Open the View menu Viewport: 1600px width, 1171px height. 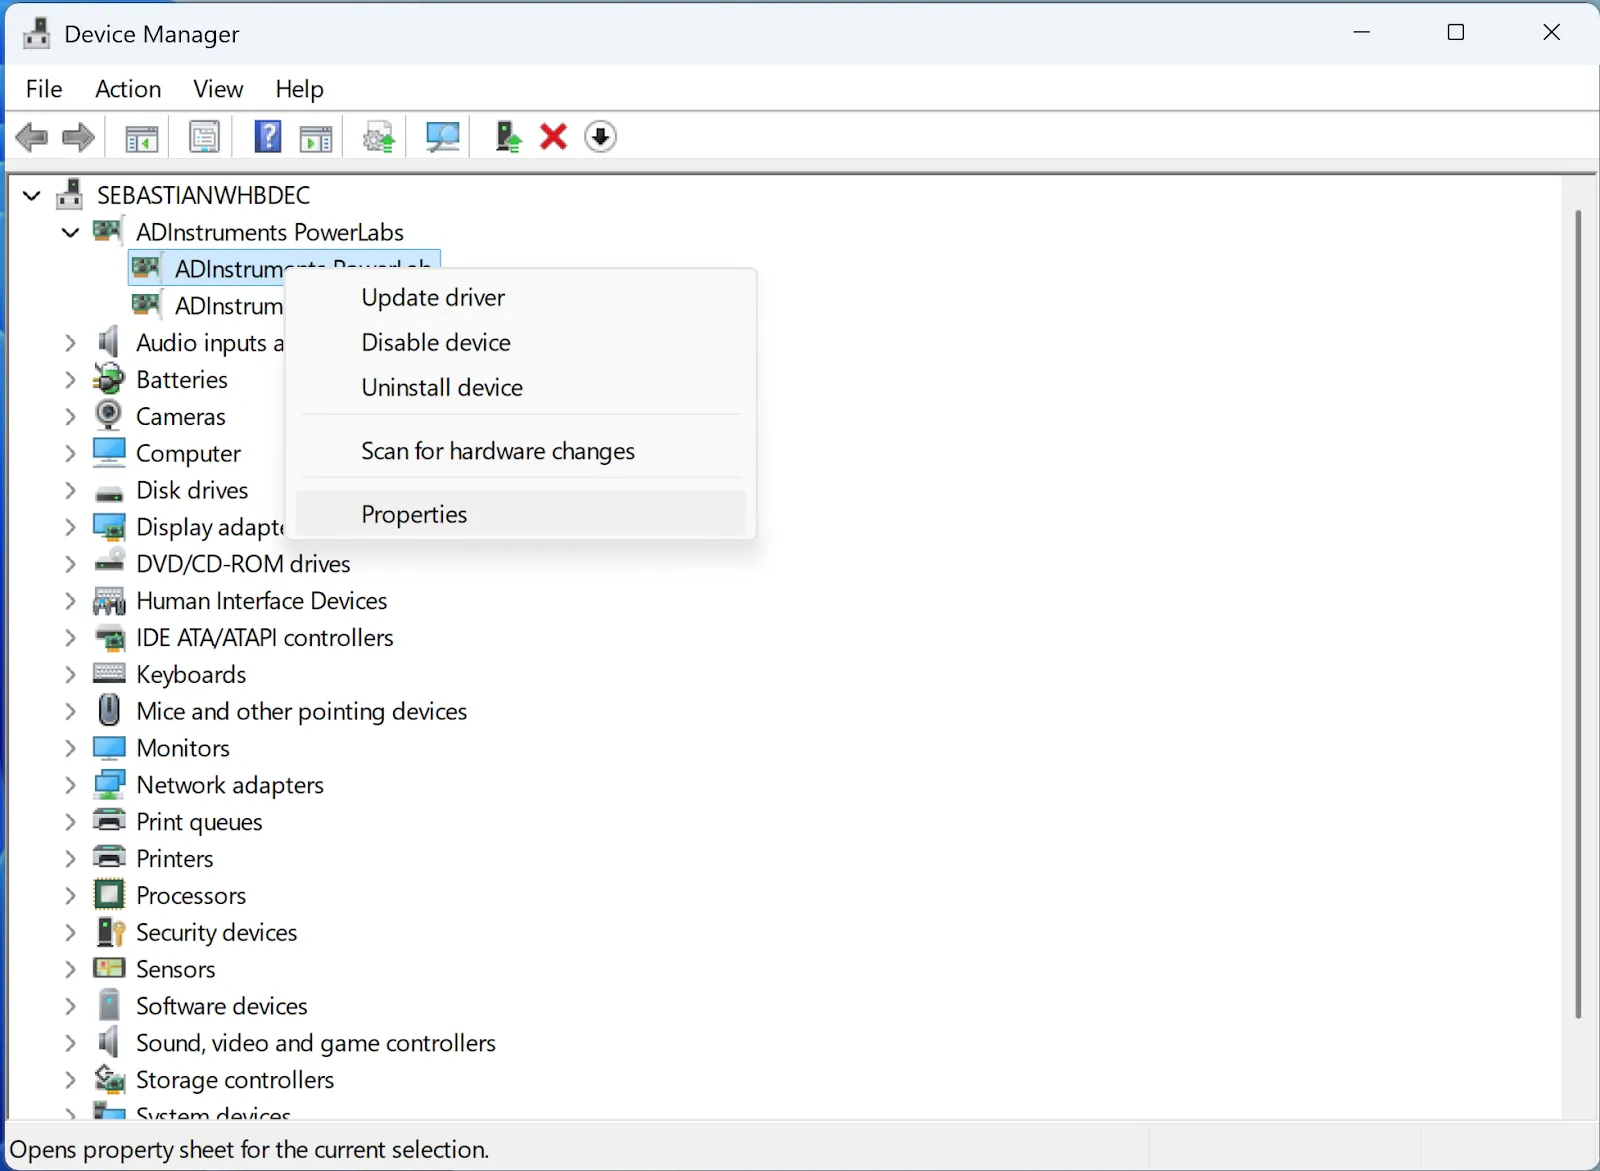tap(218, 89)
